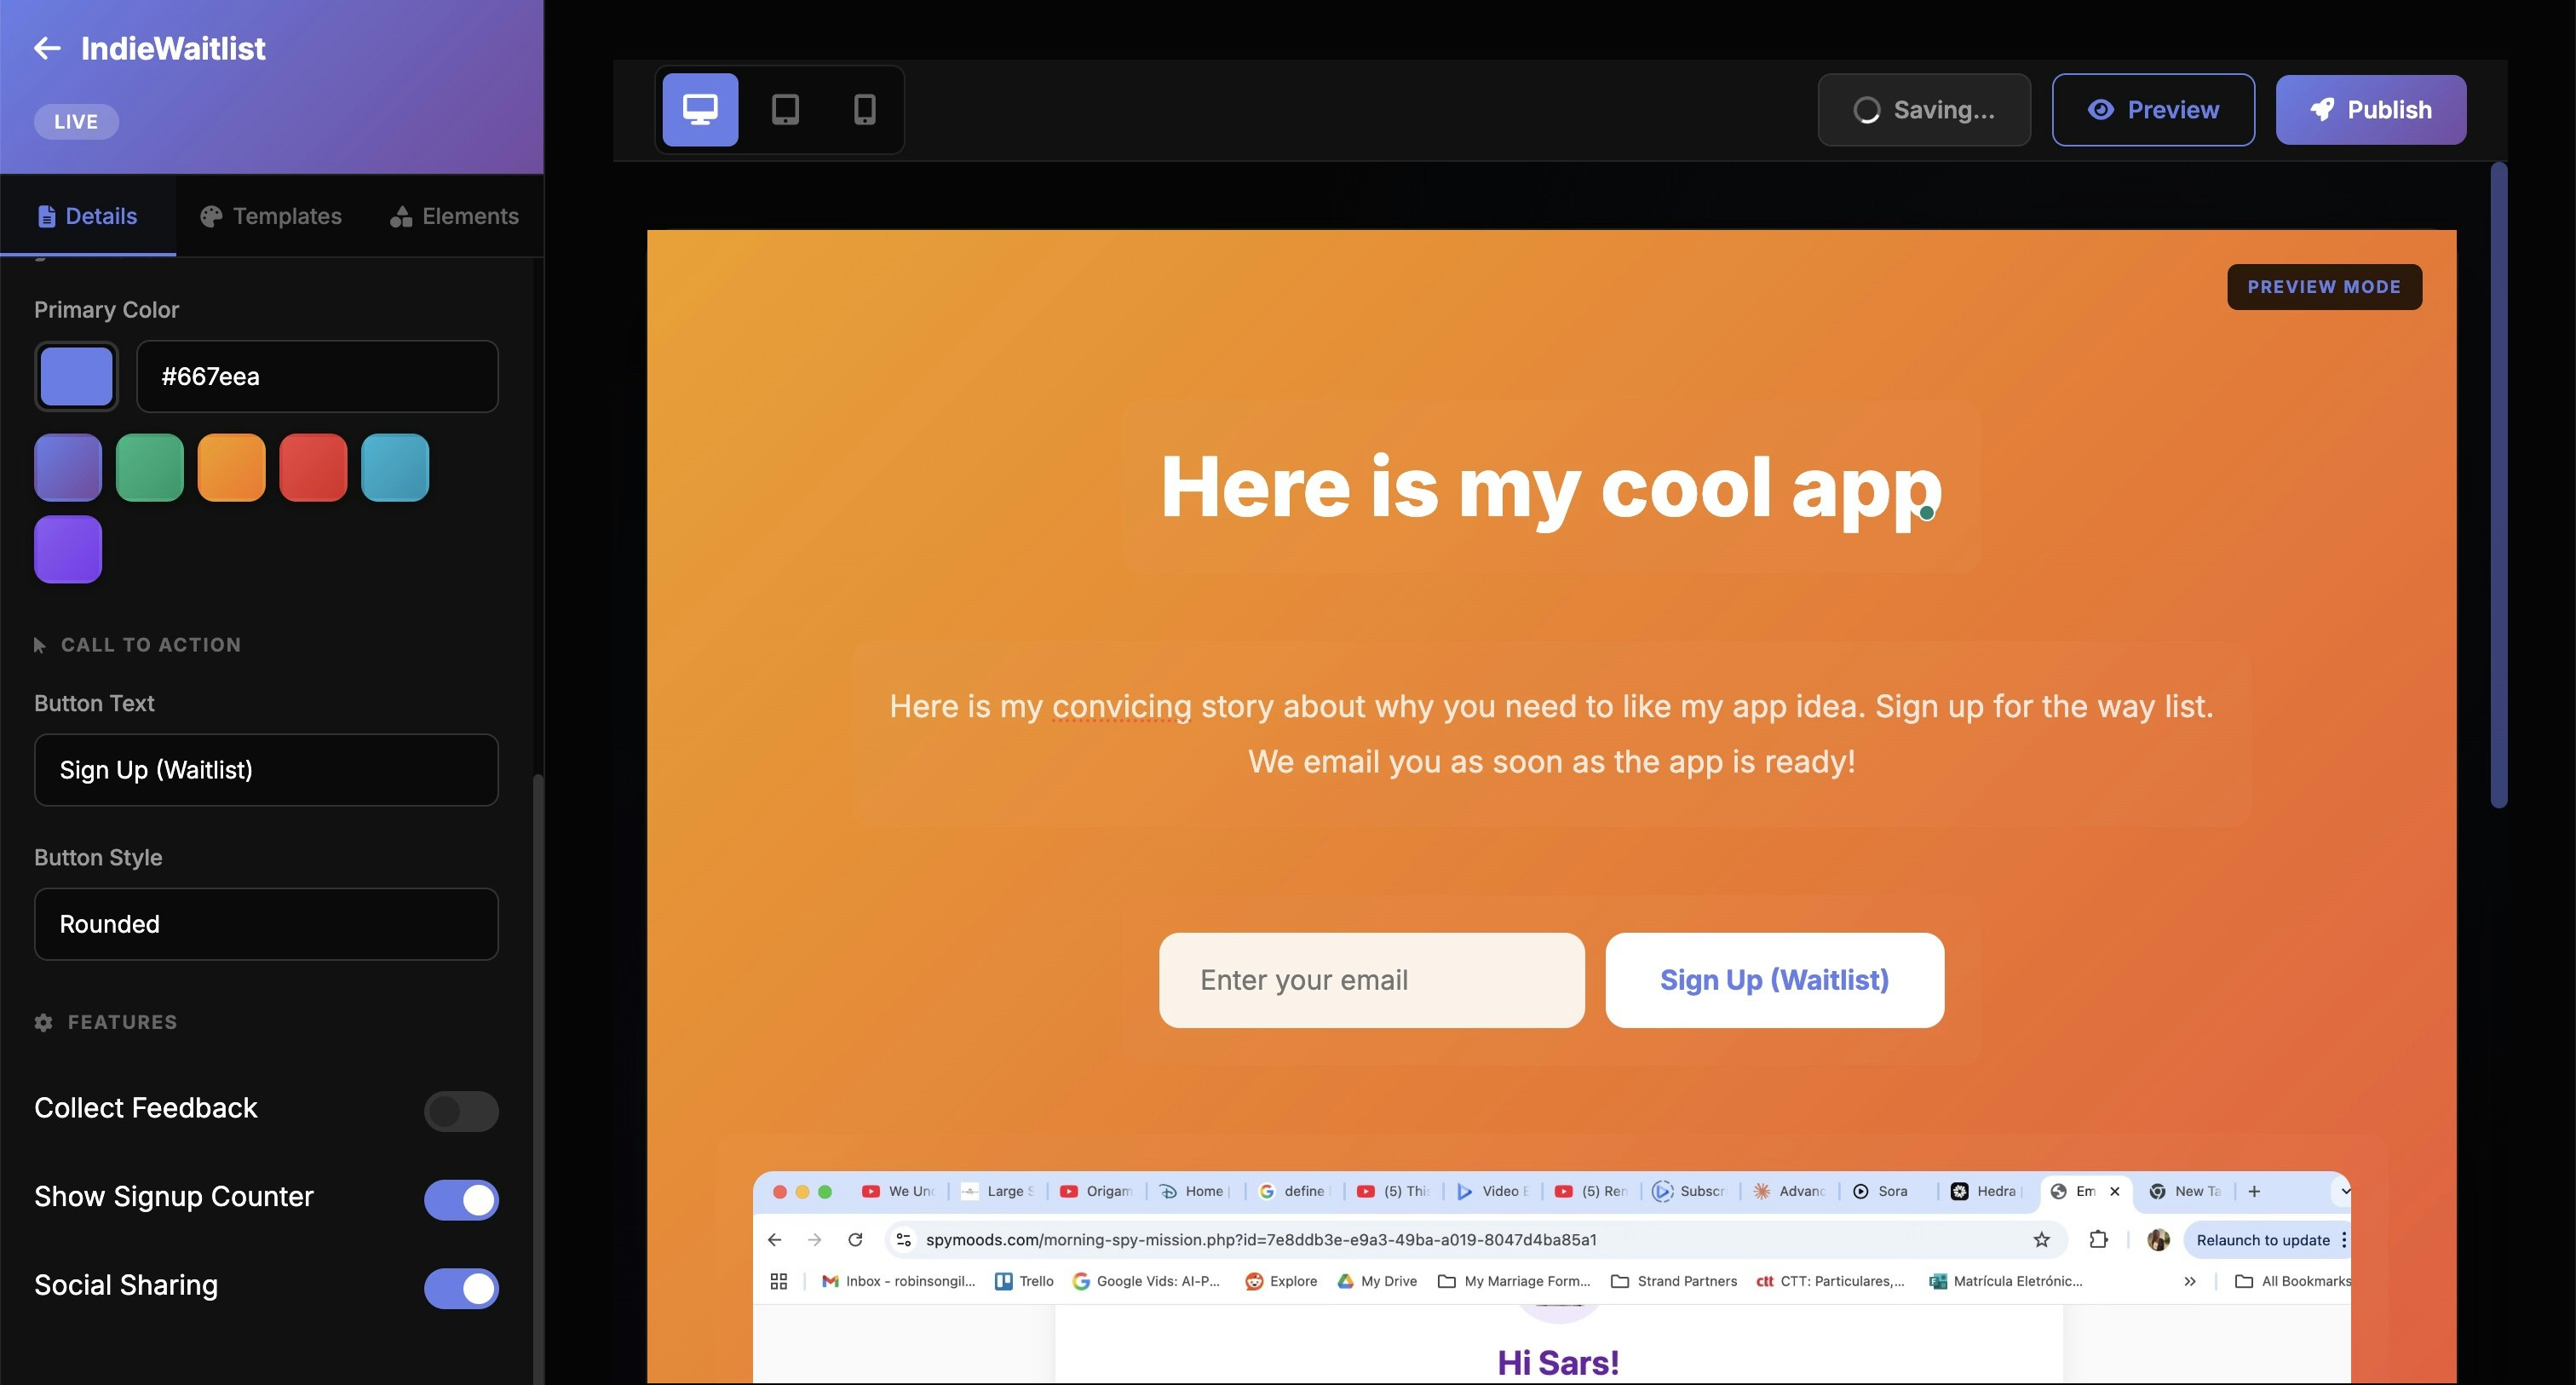
Task: Turn off the Social Sharing toggle
Action: coord(461,1288)
